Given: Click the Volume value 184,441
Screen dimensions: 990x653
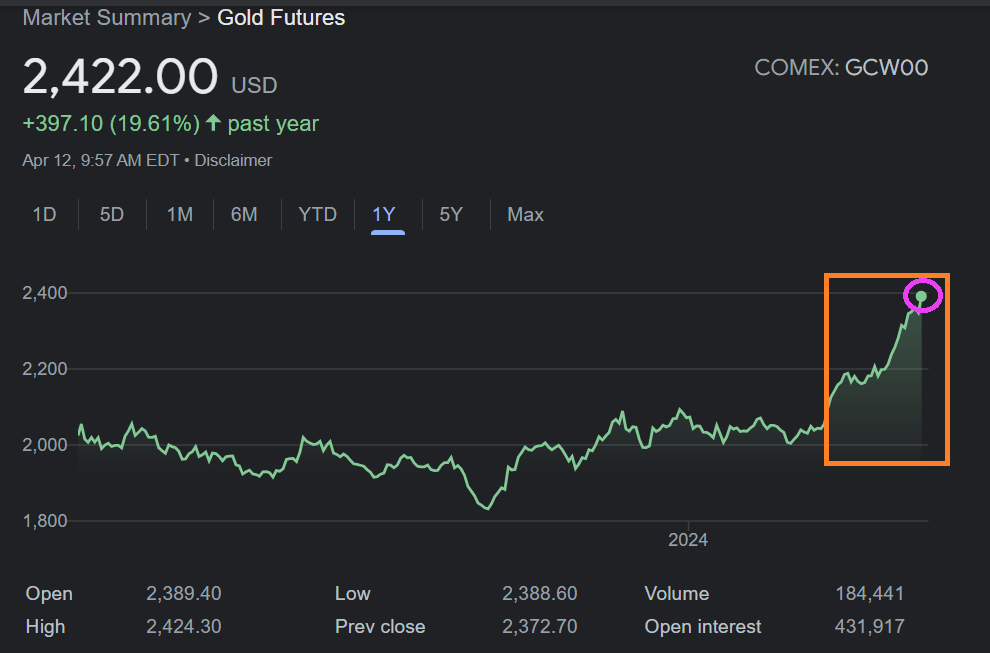Looking at the screenshot, I should [869, 594].
